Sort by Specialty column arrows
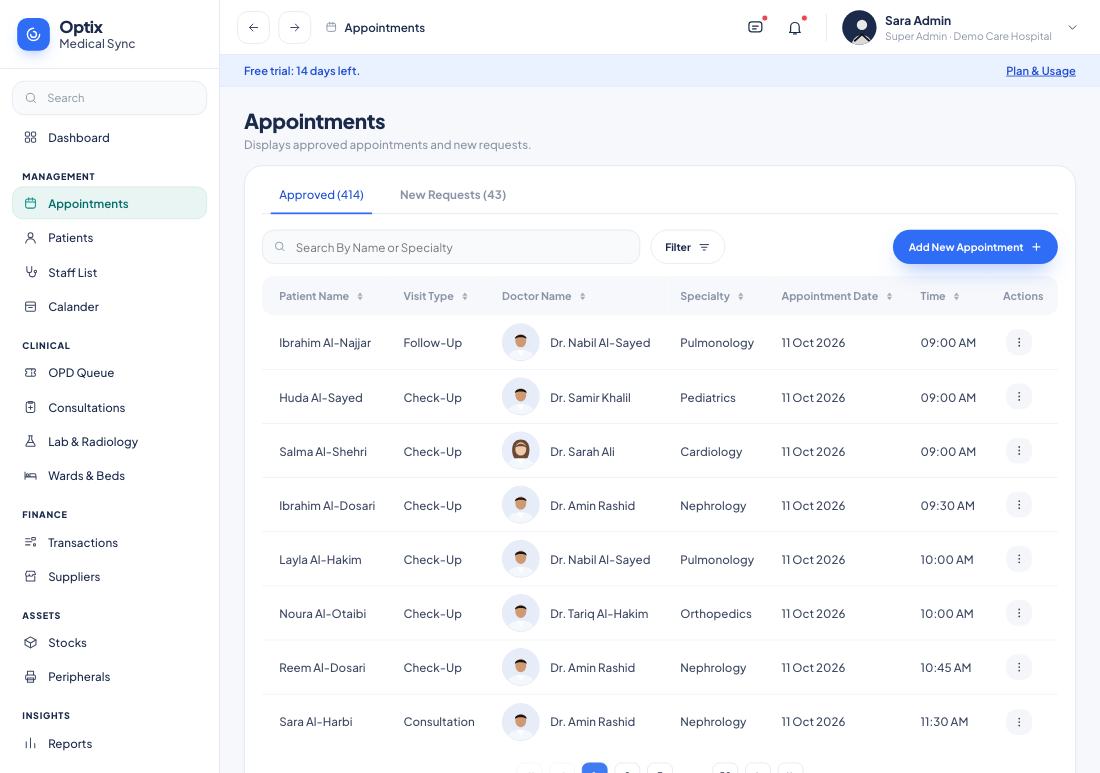Screen dimensions: 1100x773 (741, 297)
